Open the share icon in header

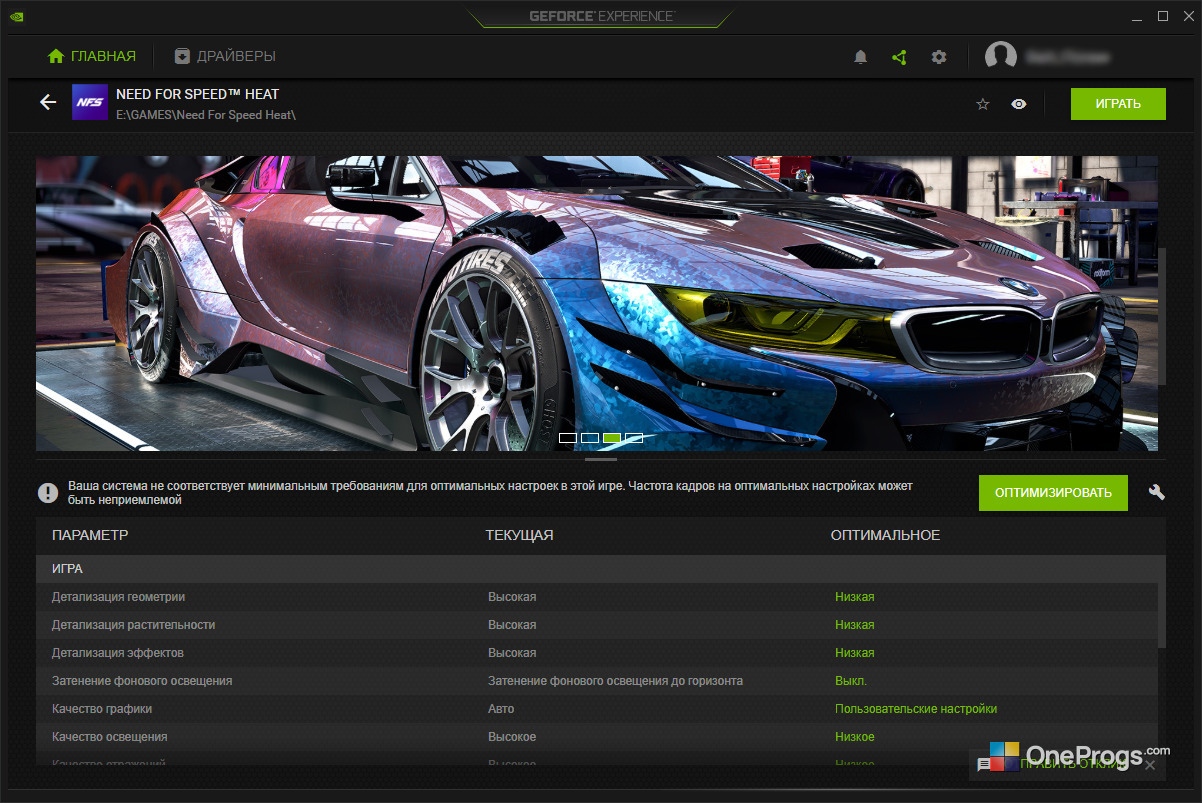[x=899, y=57]
